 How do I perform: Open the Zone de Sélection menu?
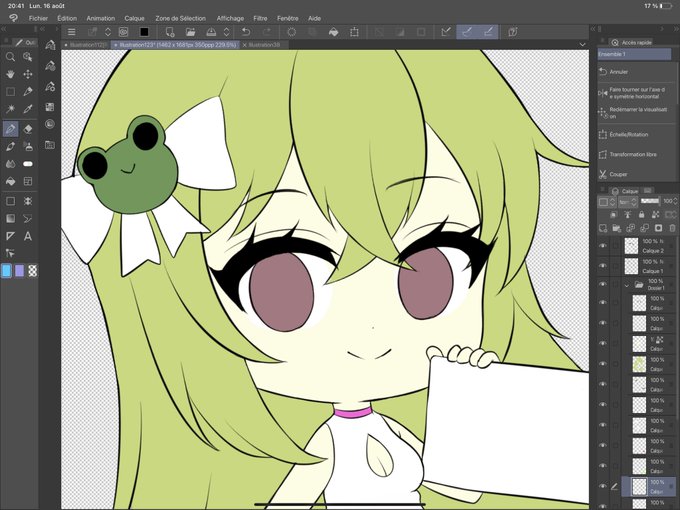tap(180, 18)
